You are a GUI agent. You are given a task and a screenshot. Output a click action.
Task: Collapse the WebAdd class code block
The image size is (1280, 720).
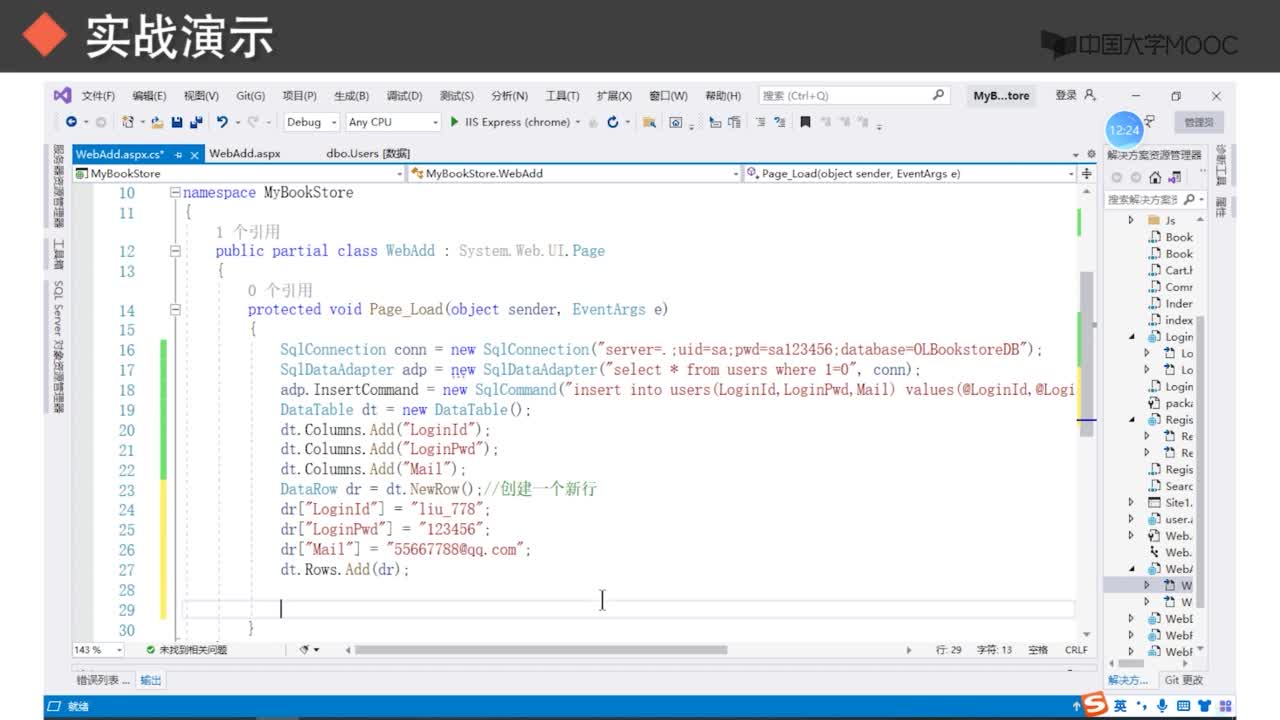tap(175, 251)
